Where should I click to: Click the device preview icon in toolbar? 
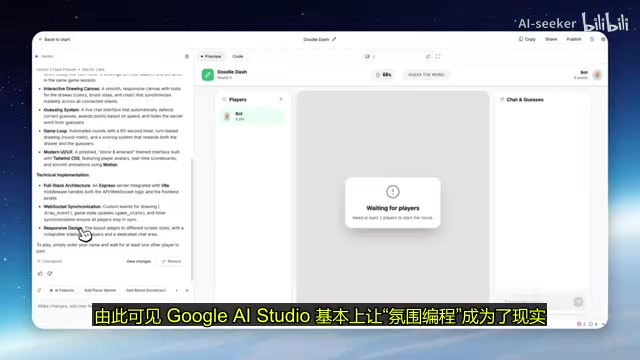(x=367, y=56)
